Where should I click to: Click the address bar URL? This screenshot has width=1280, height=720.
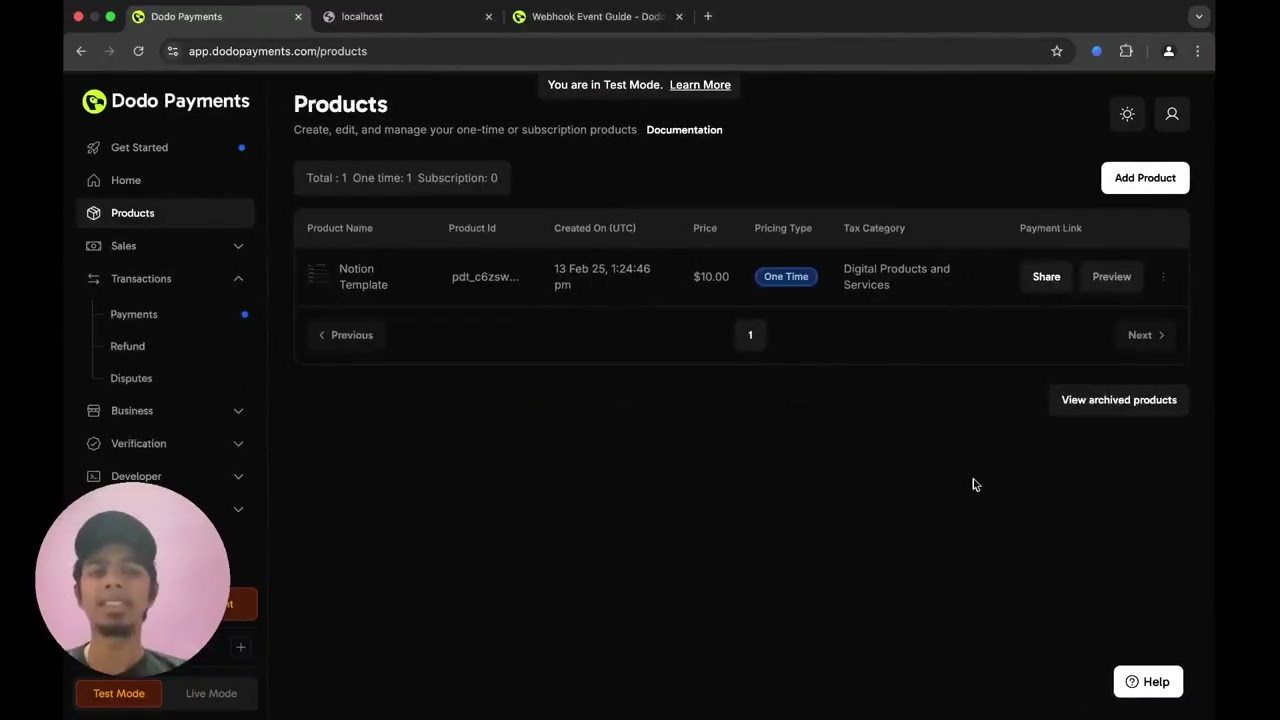click(x=278, y=51)
